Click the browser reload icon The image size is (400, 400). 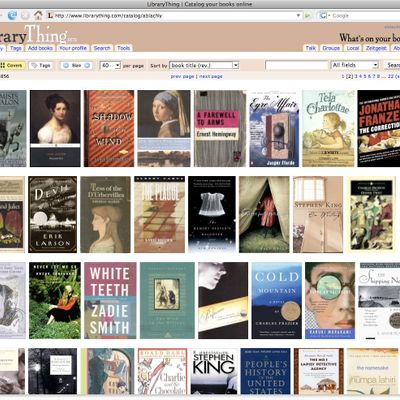(x=12, y=15)
